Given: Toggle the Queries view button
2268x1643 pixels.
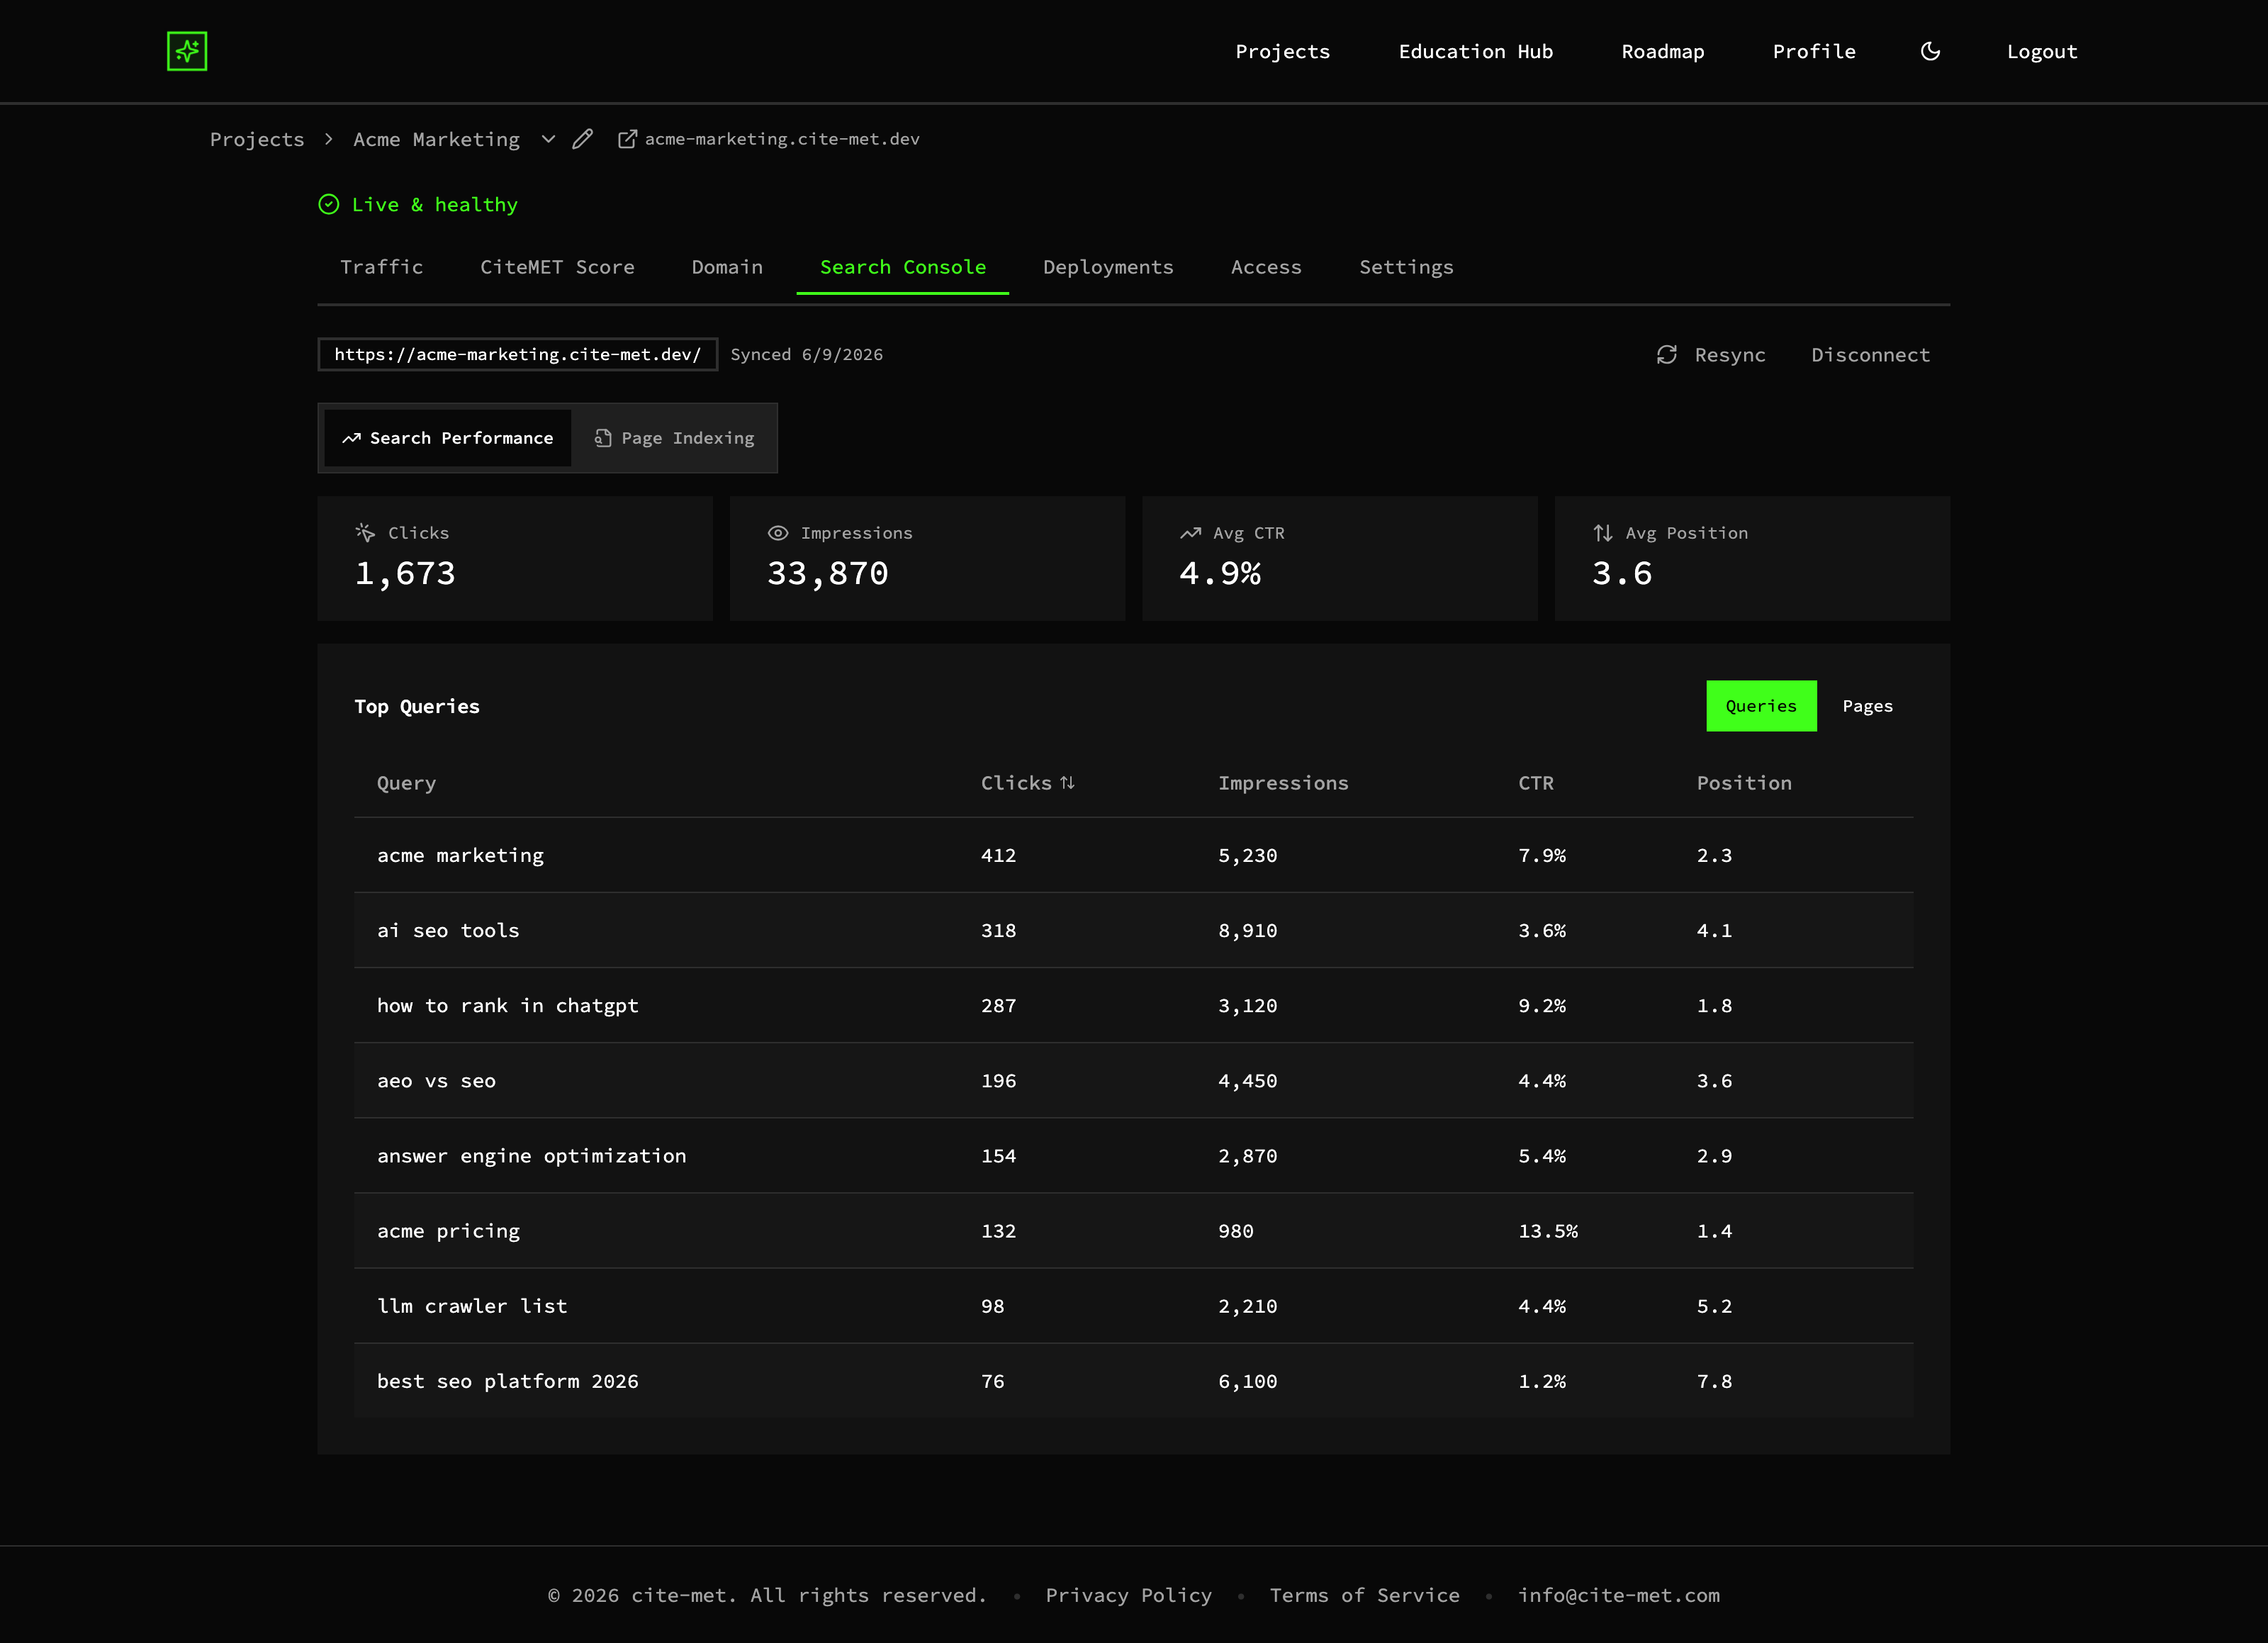Looking at the screenshot, I should click(1761, 706).
